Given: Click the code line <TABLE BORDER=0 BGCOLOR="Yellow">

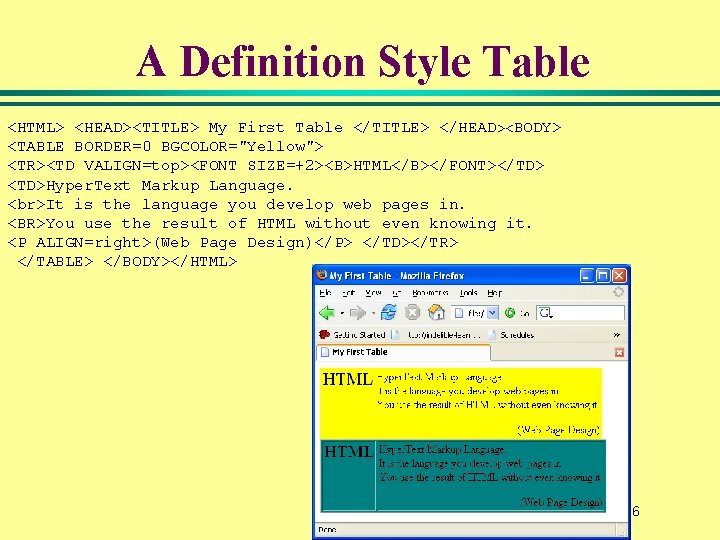Looking at the screenshot, I should click(166, 146).
